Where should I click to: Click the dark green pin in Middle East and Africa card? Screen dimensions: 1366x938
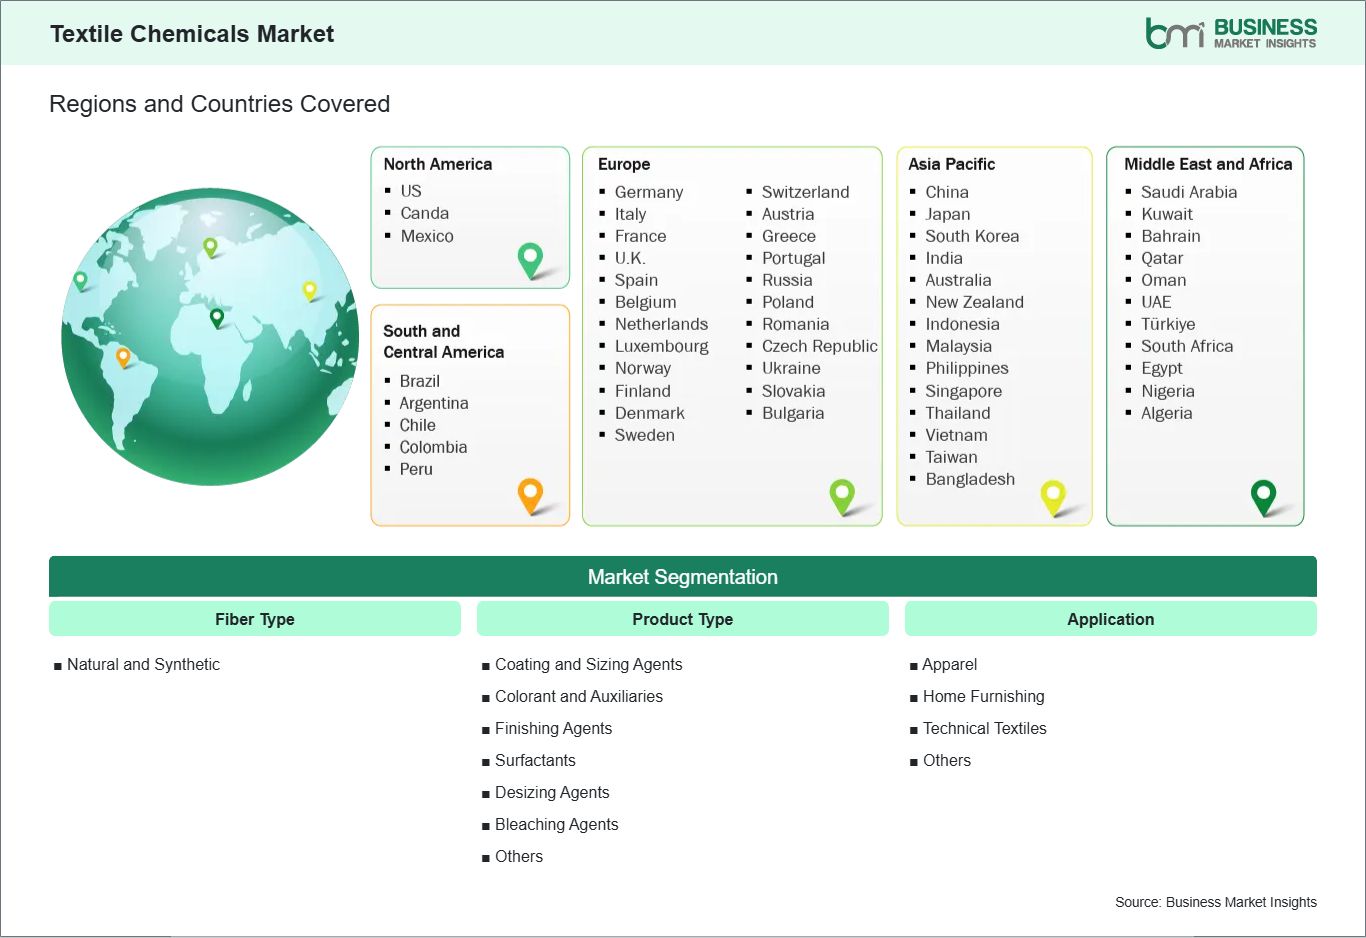[1264, 495]
